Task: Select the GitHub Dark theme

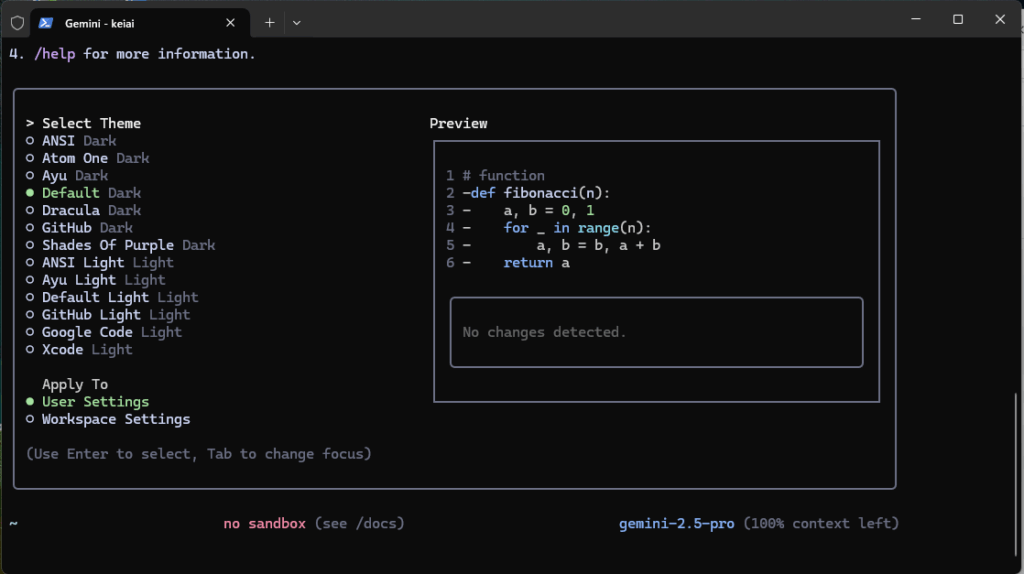Action: coord(80,228)
